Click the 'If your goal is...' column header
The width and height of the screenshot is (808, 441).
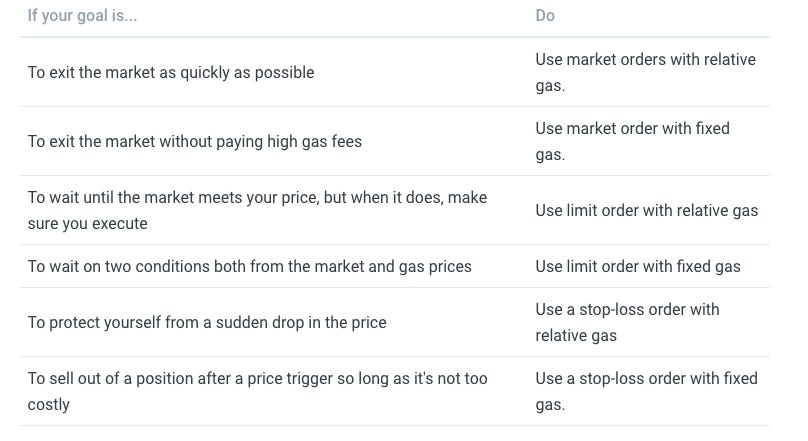pos(82,15)
